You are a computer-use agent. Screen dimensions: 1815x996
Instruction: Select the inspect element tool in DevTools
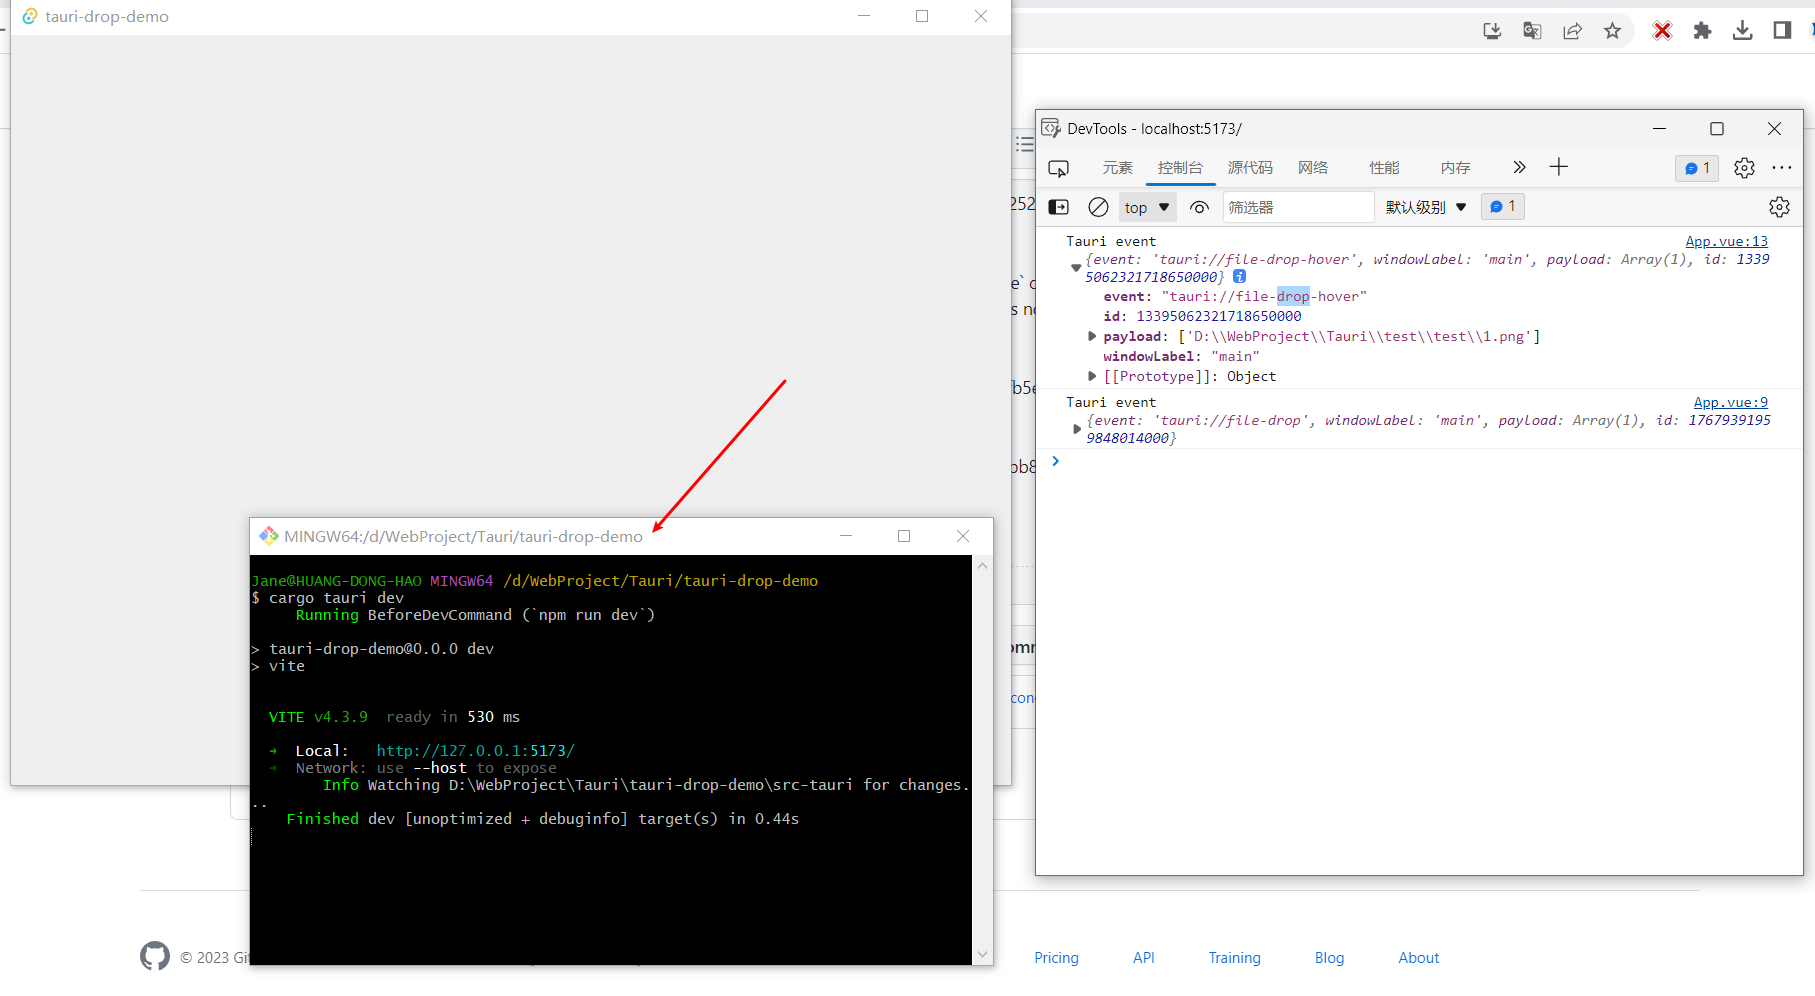1058,168
